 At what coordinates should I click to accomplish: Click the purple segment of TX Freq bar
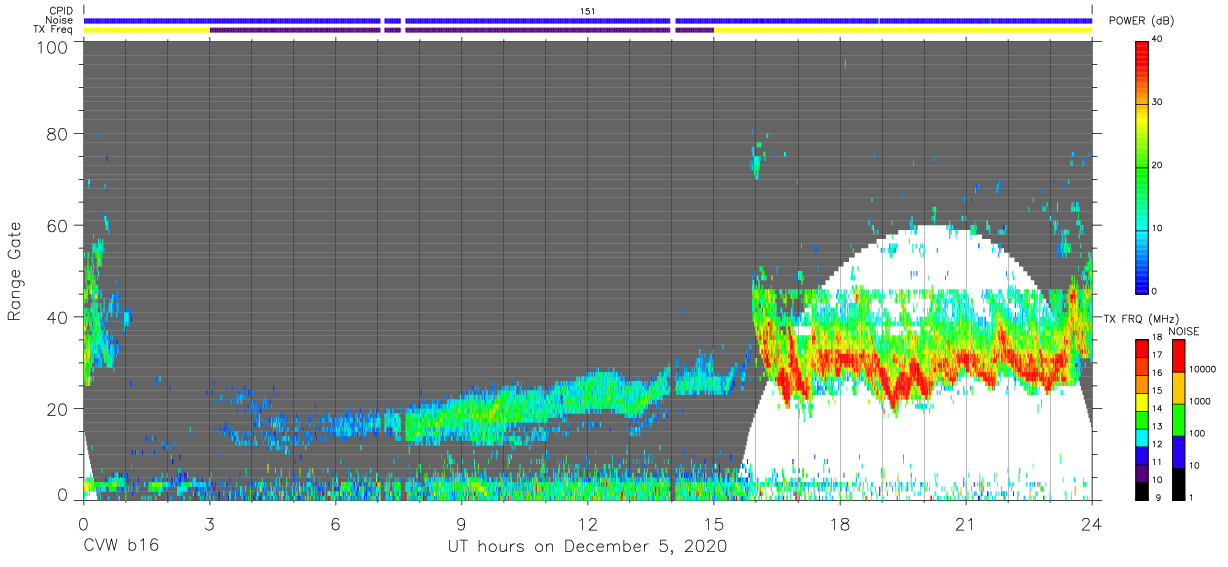(x=461, y=30)
